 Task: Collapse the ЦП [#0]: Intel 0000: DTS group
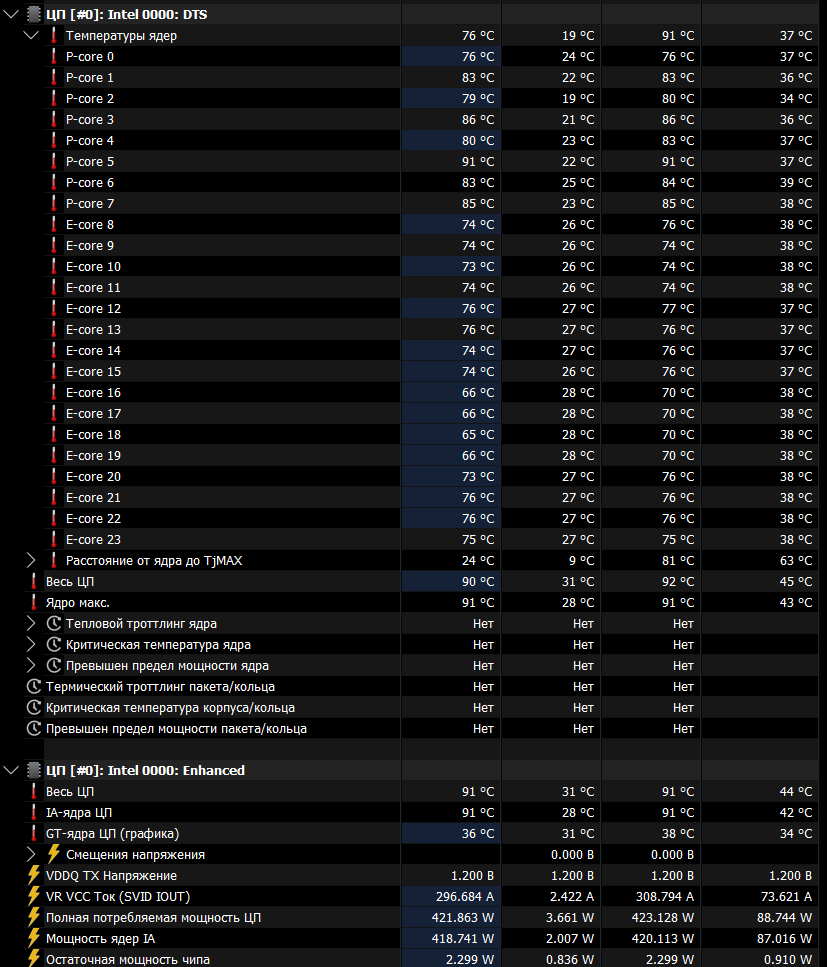[11, 14]
